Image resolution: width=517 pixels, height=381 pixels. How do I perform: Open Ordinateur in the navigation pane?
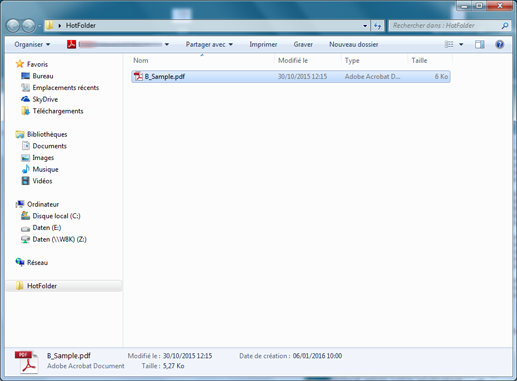point(43,204)
